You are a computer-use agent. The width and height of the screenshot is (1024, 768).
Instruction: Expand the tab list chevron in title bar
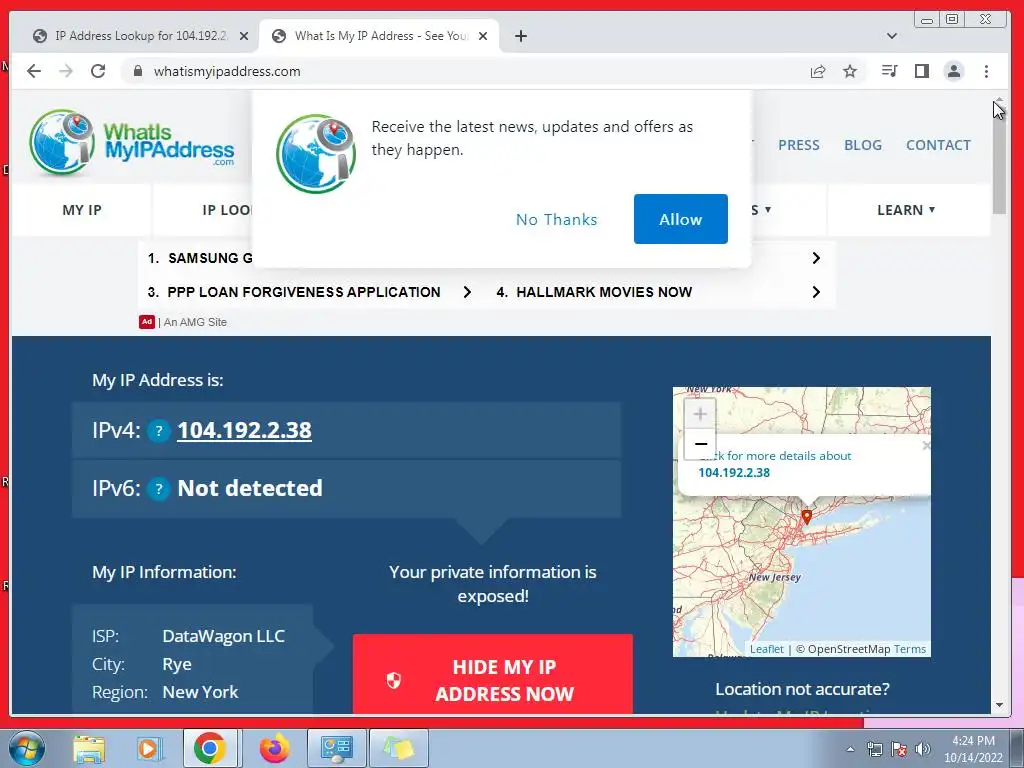tap(891, 36)
